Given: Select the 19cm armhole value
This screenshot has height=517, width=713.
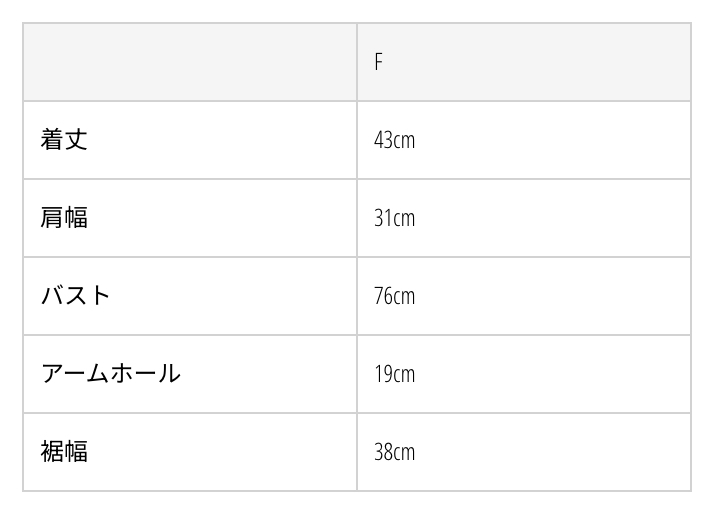Looking at the screenshot, I should coord(394,374).
